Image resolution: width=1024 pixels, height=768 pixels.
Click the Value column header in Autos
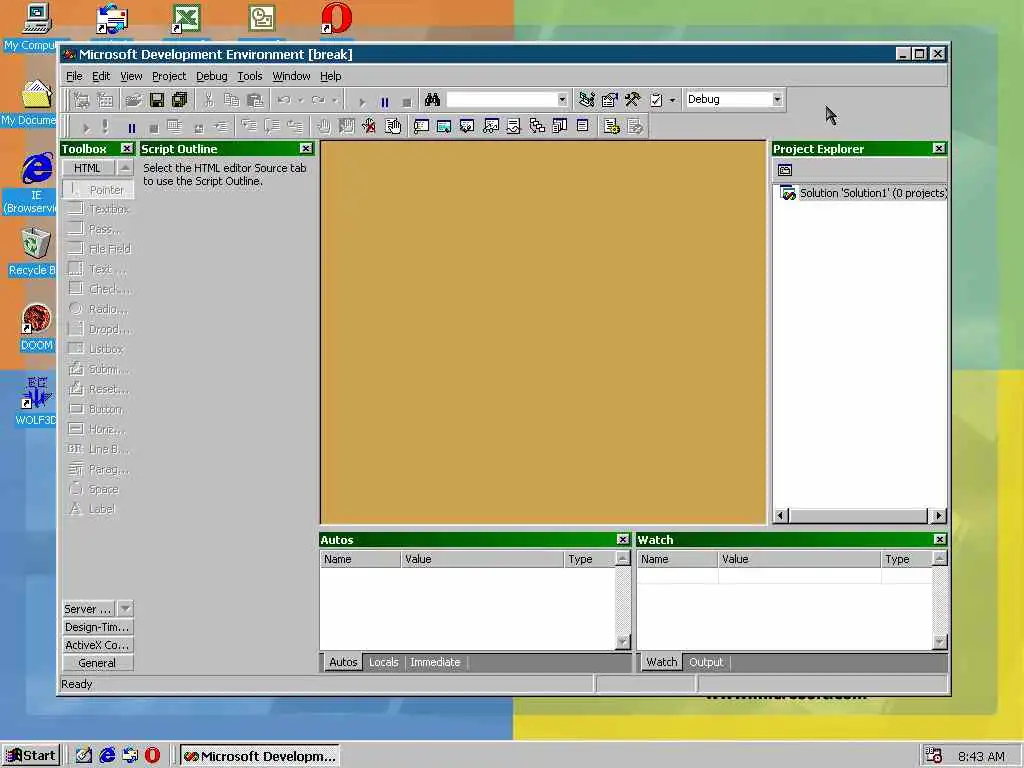pos(482,559)
